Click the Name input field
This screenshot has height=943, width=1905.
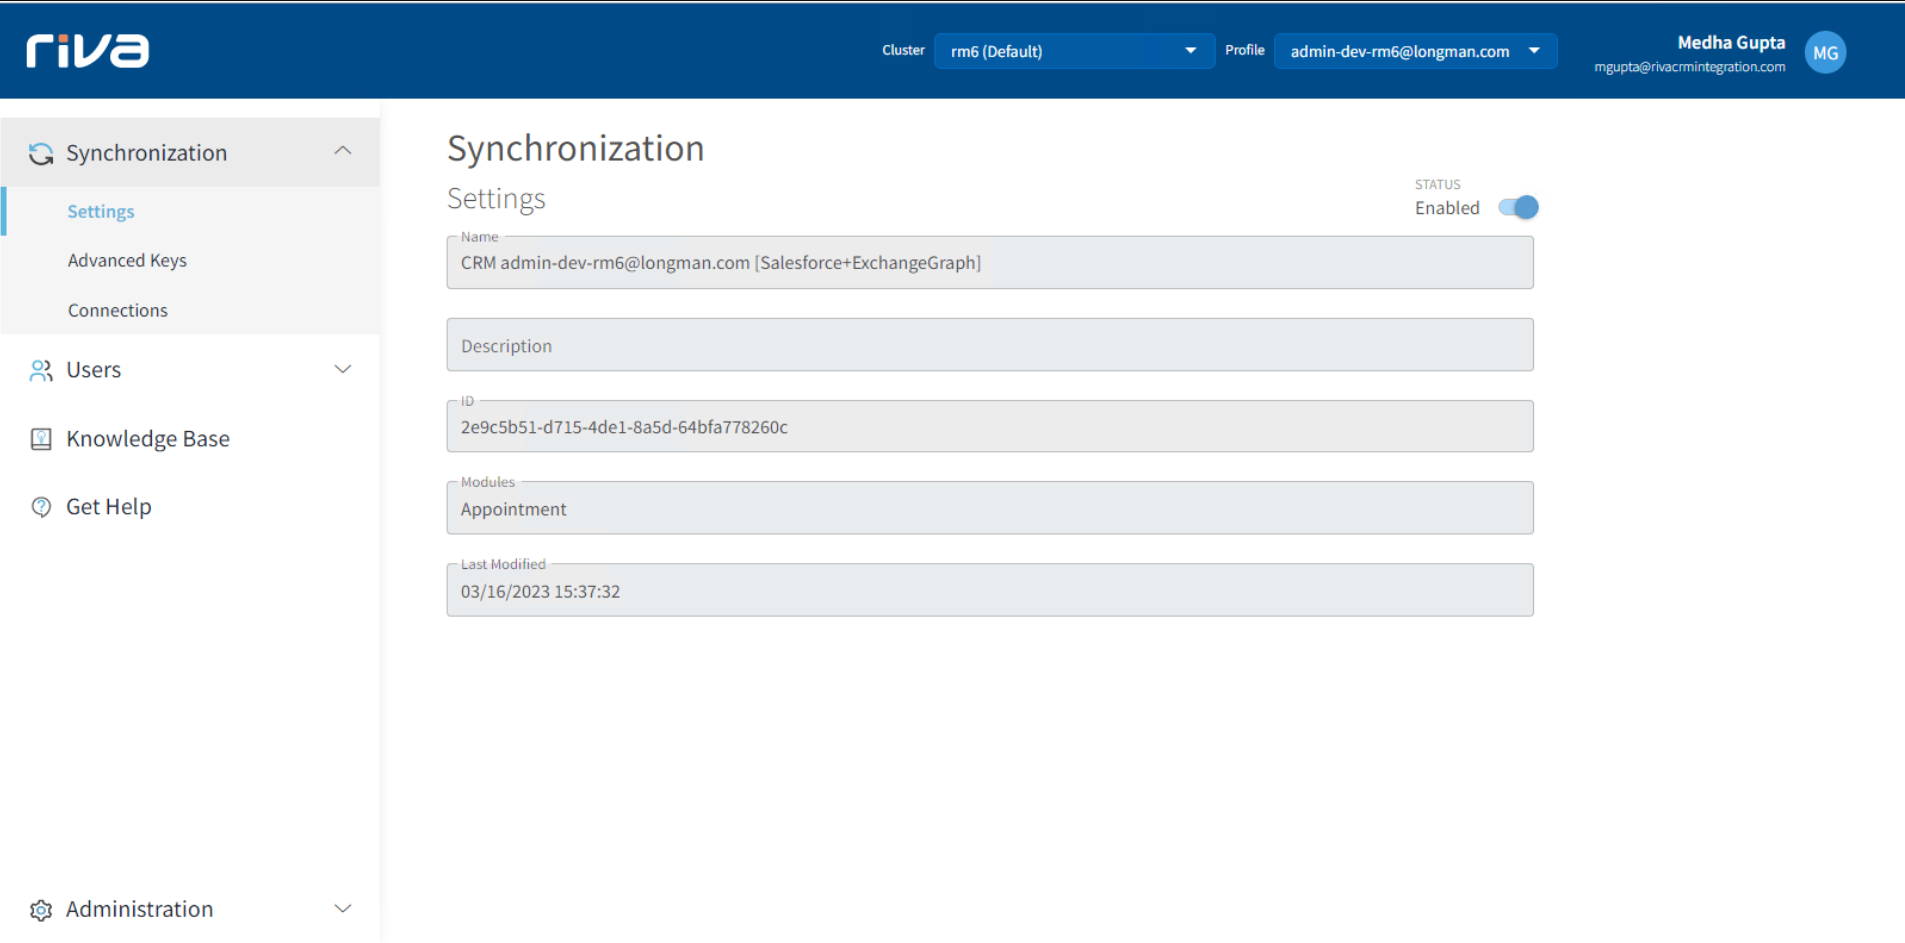990,263
